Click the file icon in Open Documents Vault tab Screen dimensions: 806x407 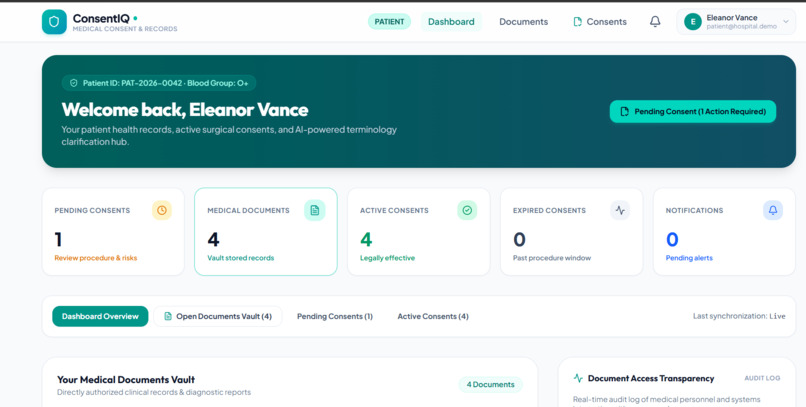pyautogui.click(x=168, y=316)
